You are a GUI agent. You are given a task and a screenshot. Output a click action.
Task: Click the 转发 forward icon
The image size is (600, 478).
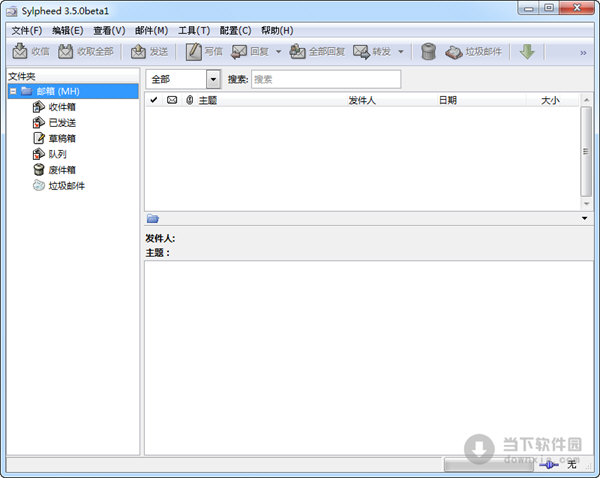pyautogui.click(x=361, y=51)
